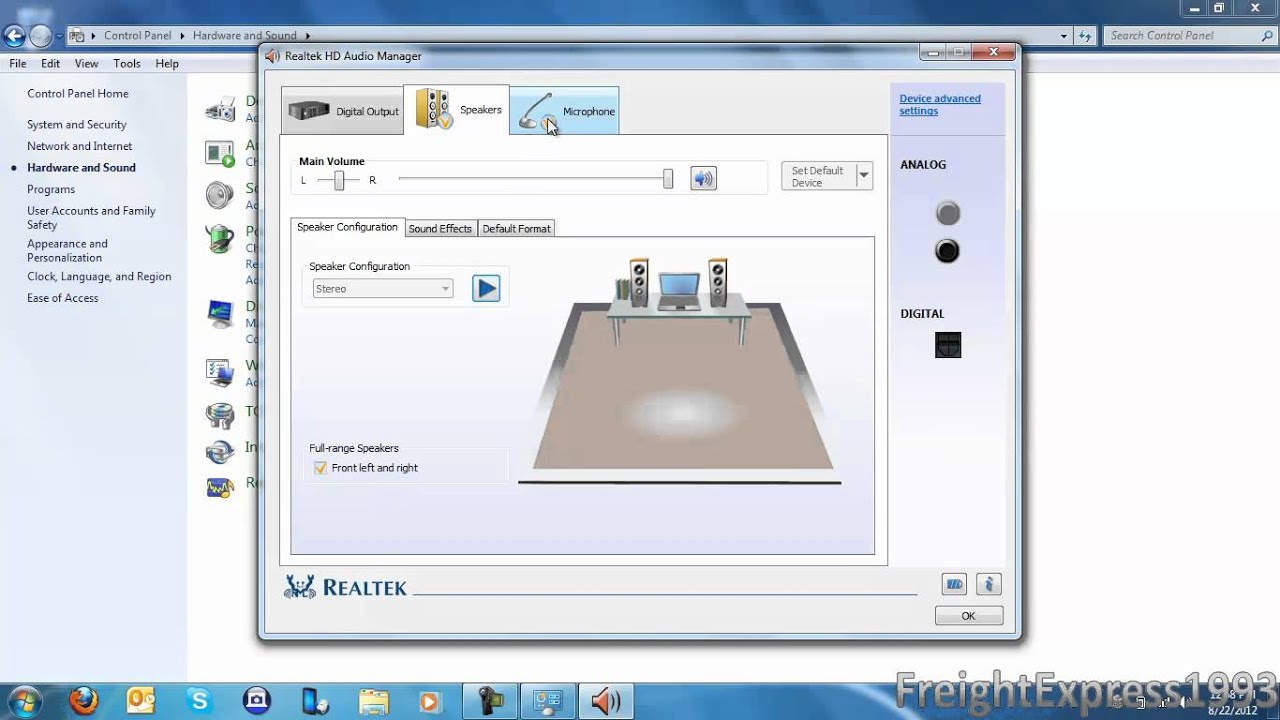Adjust the L-R balance slider handle
This screenshot has width=1280, height=720.
click(x=339, y=180)
